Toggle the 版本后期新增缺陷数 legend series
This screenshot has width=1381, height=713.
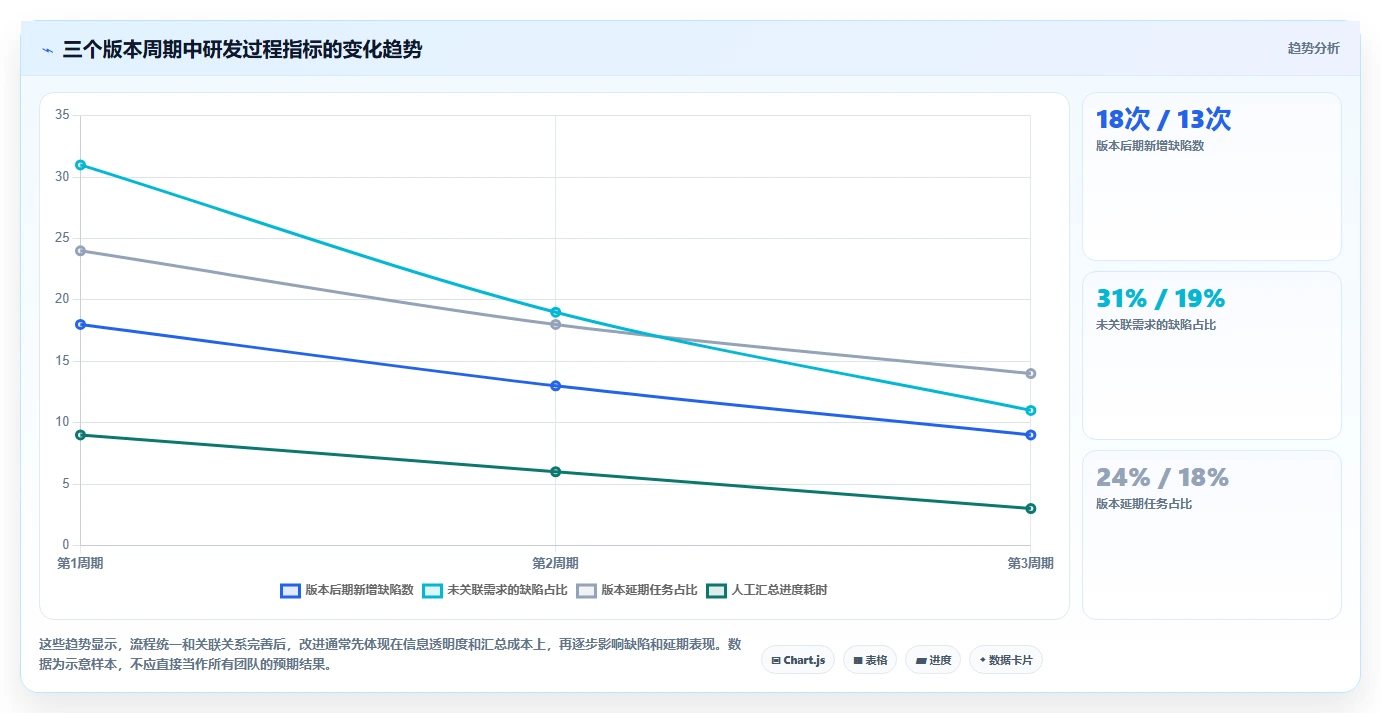coord(347,590)
